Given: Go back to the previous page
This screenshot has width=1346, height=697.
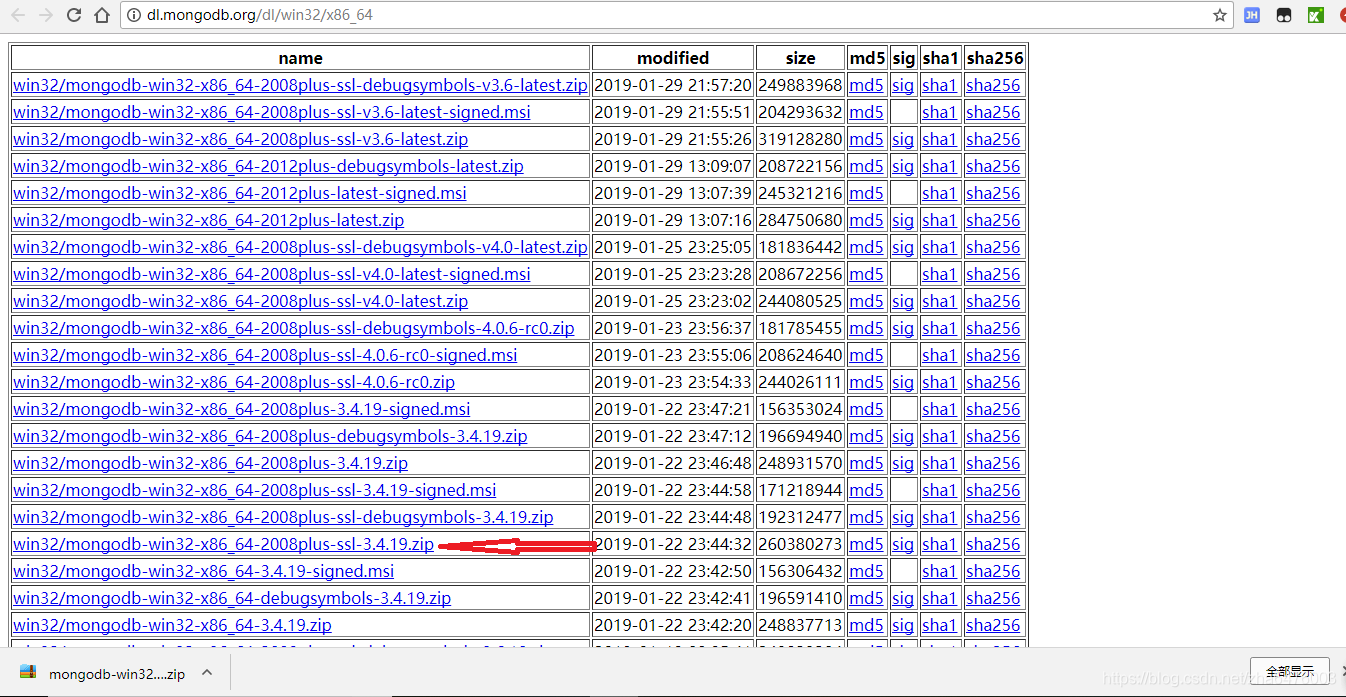Looking at the screenshot, I should pos(18,15).
